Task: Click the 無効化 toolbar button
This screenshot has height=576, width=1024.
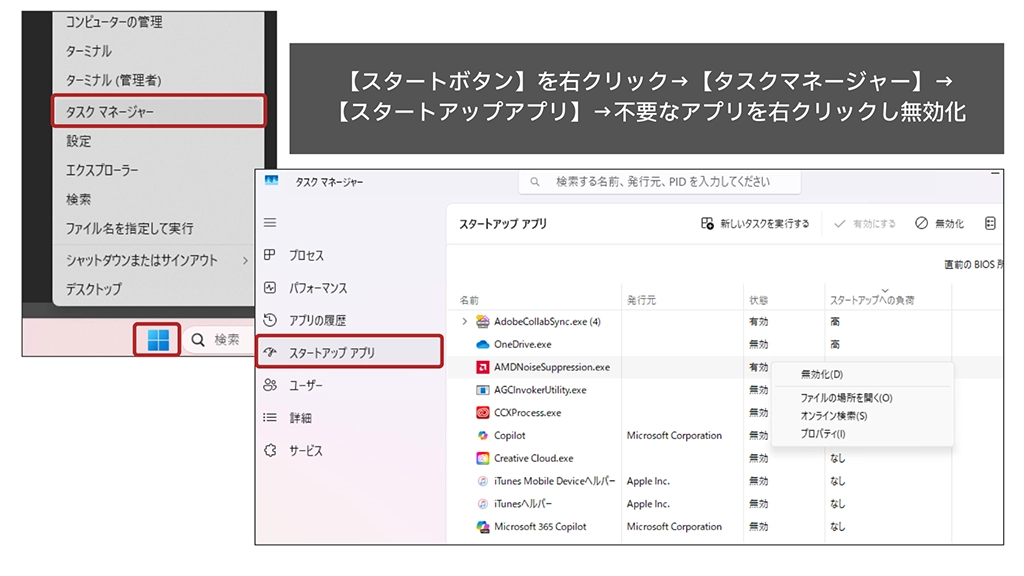Action: [940, 224]
